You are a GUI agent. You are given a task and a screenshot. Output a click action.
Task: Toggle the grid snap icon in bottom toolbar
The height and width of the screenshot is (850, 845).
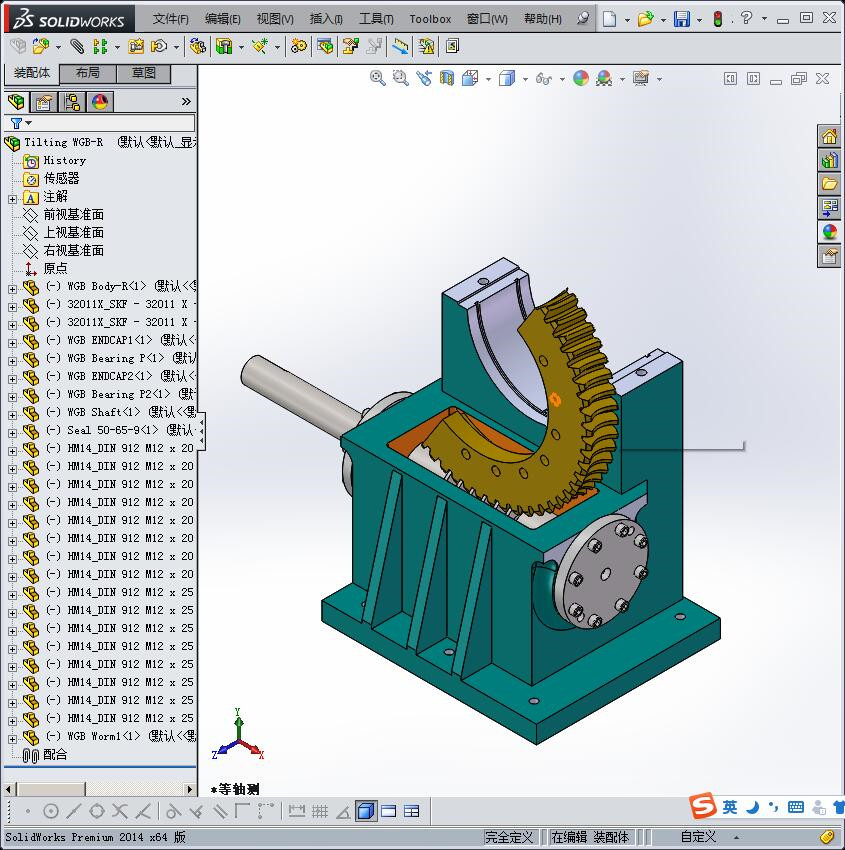[320, 811]
